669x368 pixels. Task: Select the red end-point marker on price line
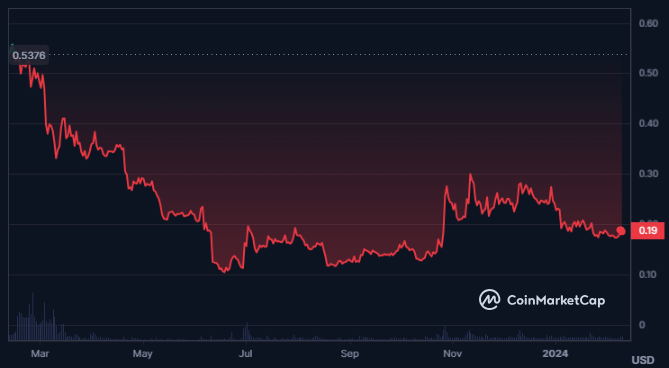click(x=621, y=231)
